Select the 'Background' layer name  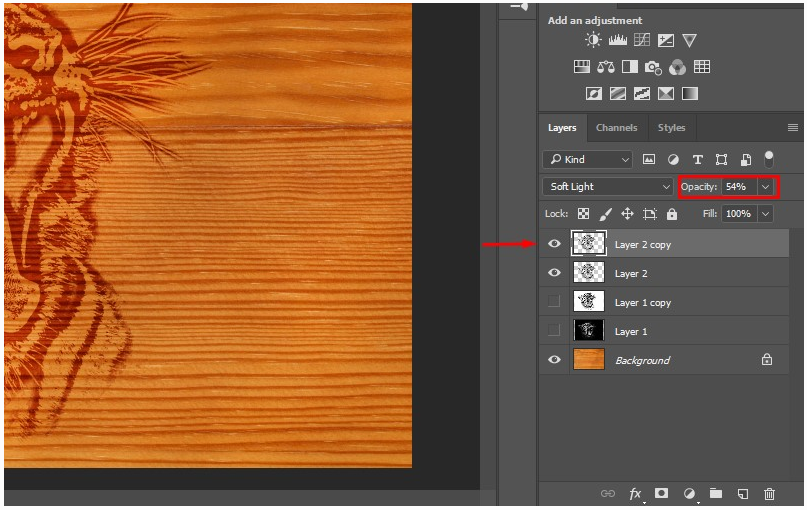pos(643,361)
